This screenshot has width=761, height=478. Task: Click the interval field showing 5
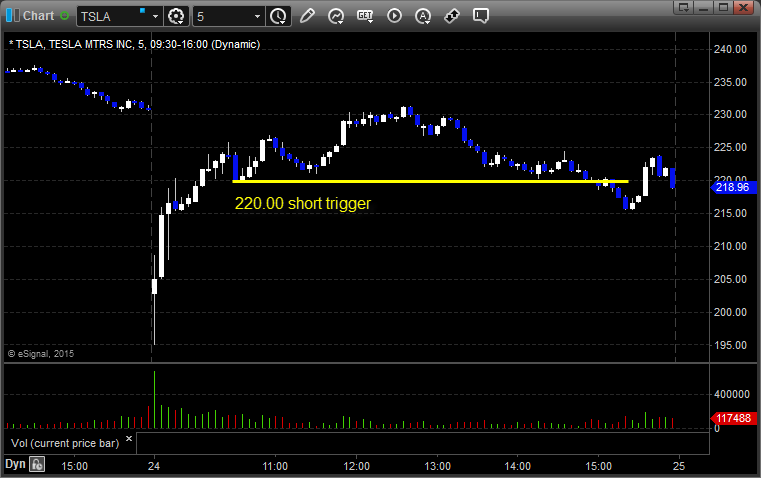click(x=223, y=16)
